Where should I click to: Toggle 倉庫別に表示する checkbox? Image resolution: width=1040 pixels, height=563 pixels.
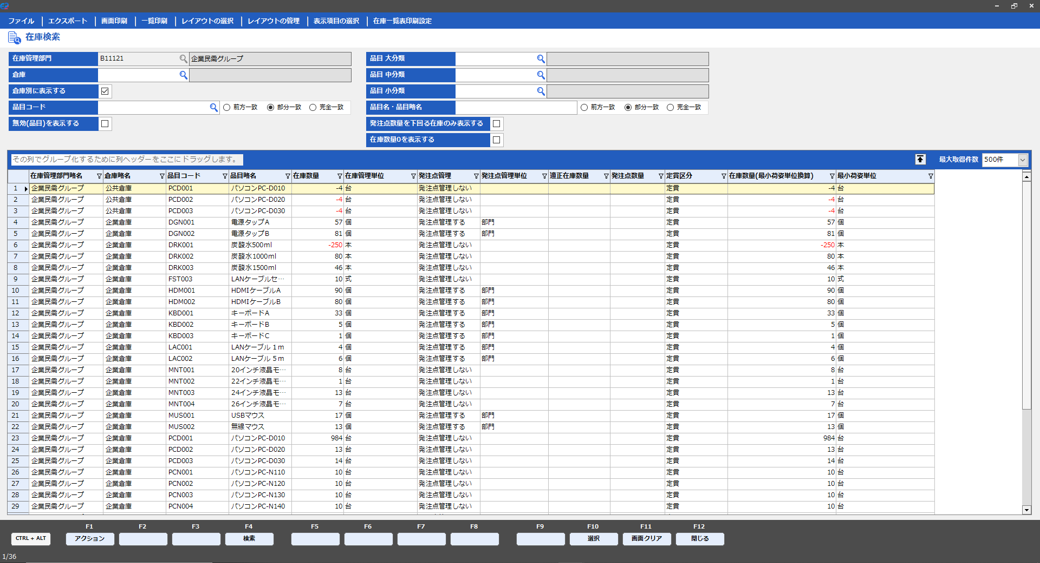click(105, 91)
